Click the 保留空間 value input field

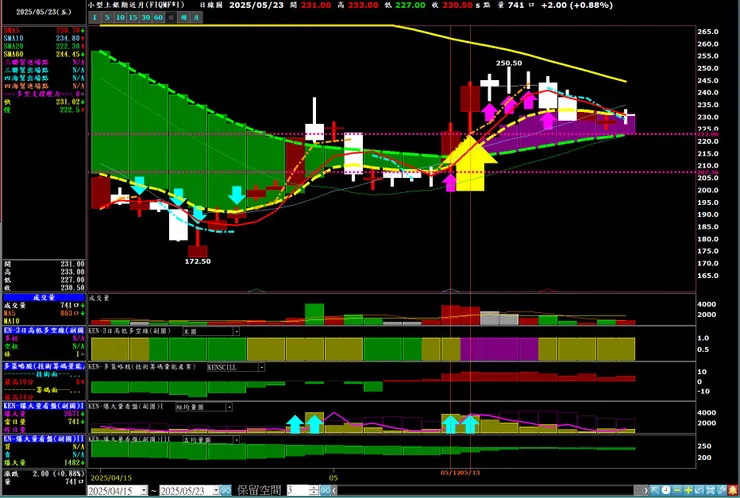297,491
